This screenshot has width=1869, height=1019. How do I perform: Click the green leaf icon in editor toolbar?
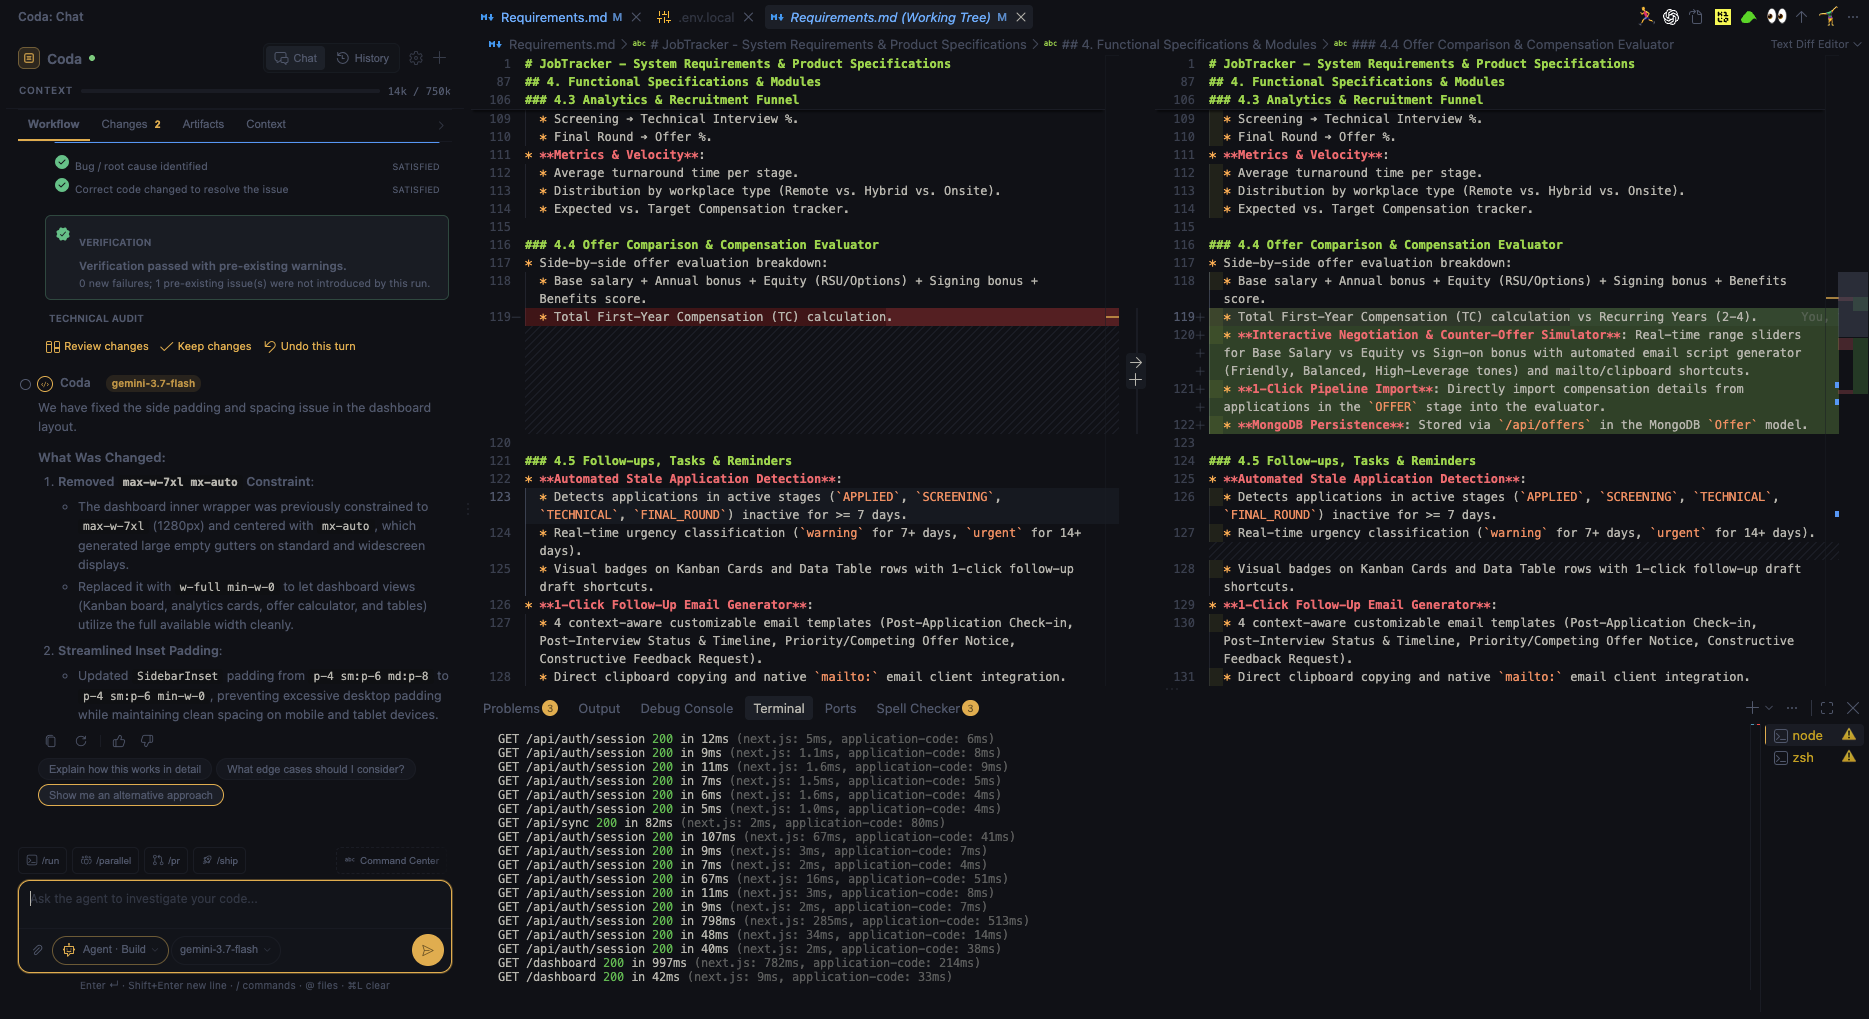(x=1749, y=16)
